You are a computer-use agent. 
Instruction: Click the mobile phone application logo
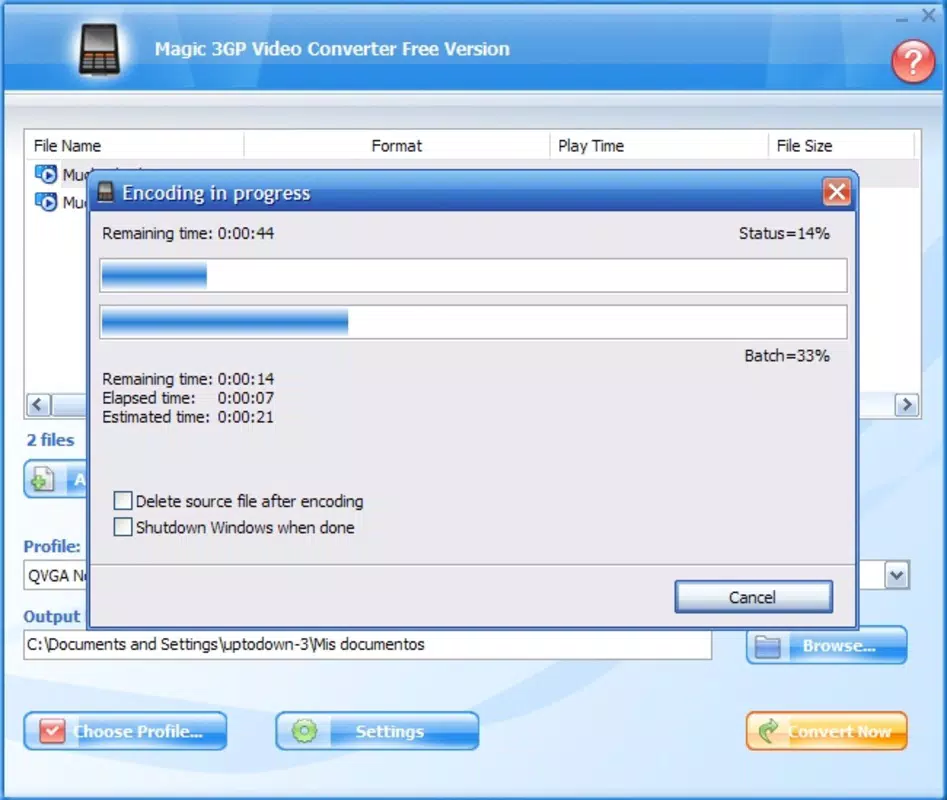pyautogui.click(x=99, y=50)
